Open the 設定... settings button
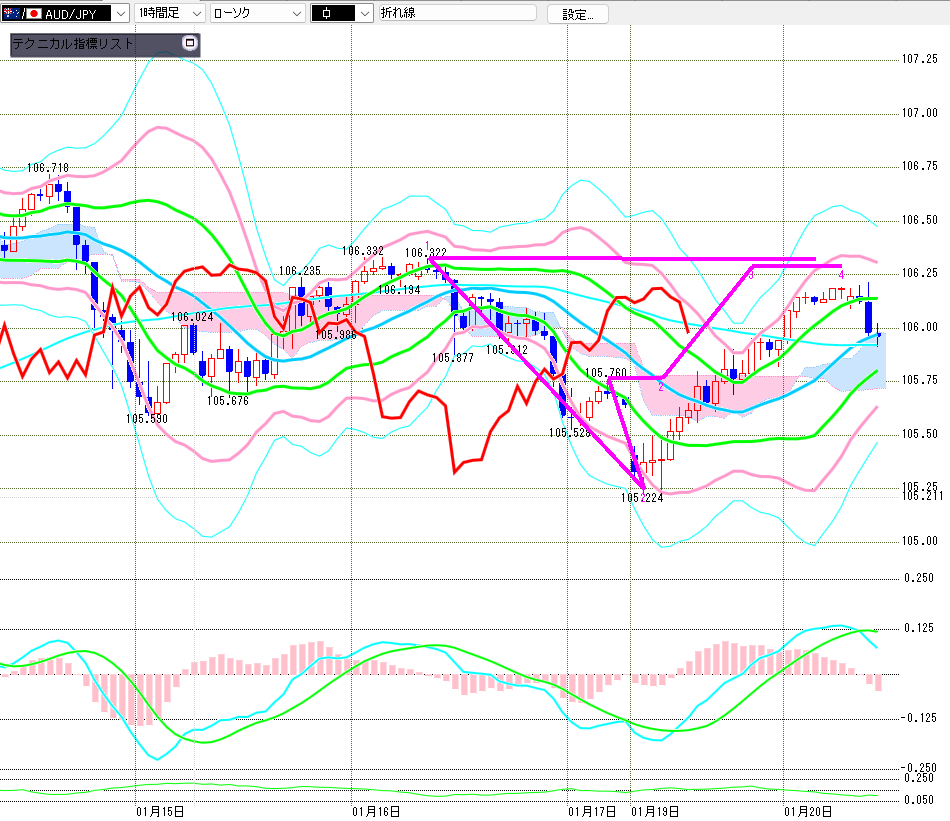The height and width of the screenshot is (821, 950). point(577,14)
